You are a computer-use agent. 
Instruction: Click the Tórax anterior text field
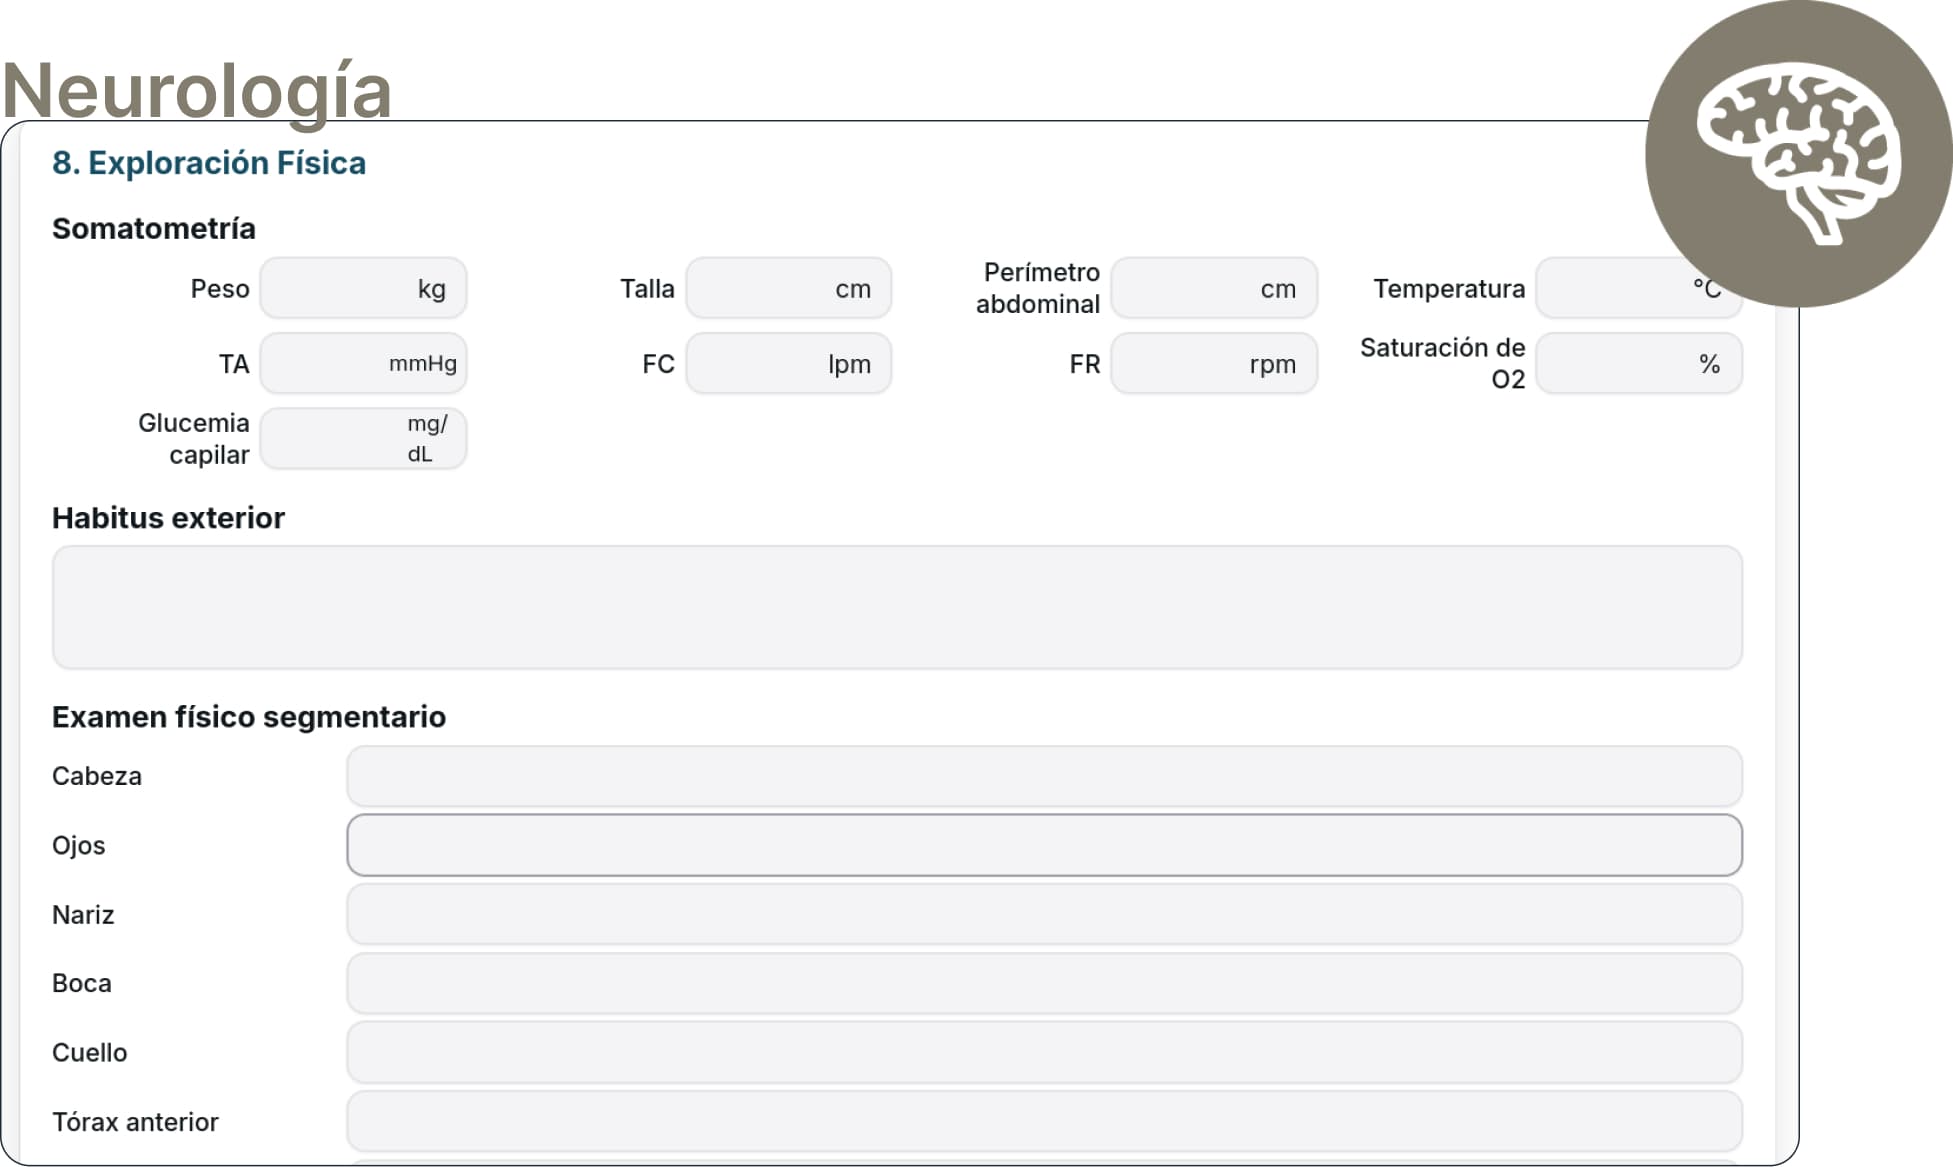[x=1044, y=1121]
